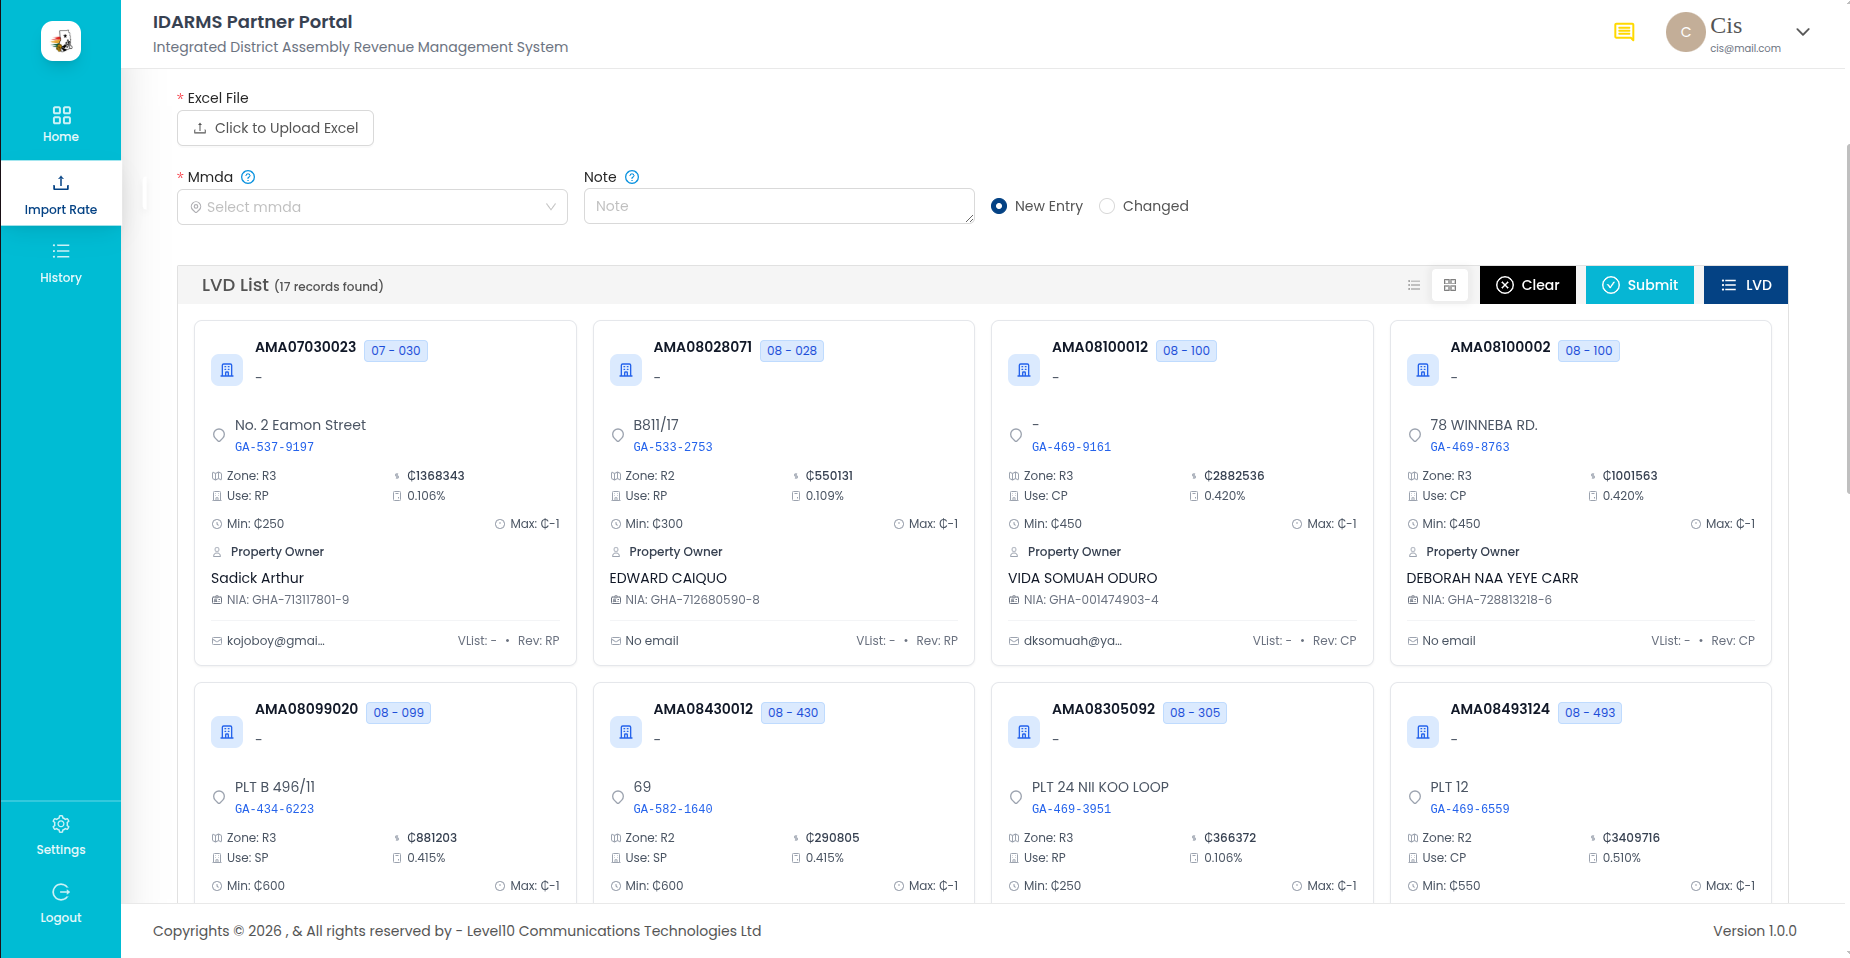Click Logout in sidebar

[x=61, y=903]
